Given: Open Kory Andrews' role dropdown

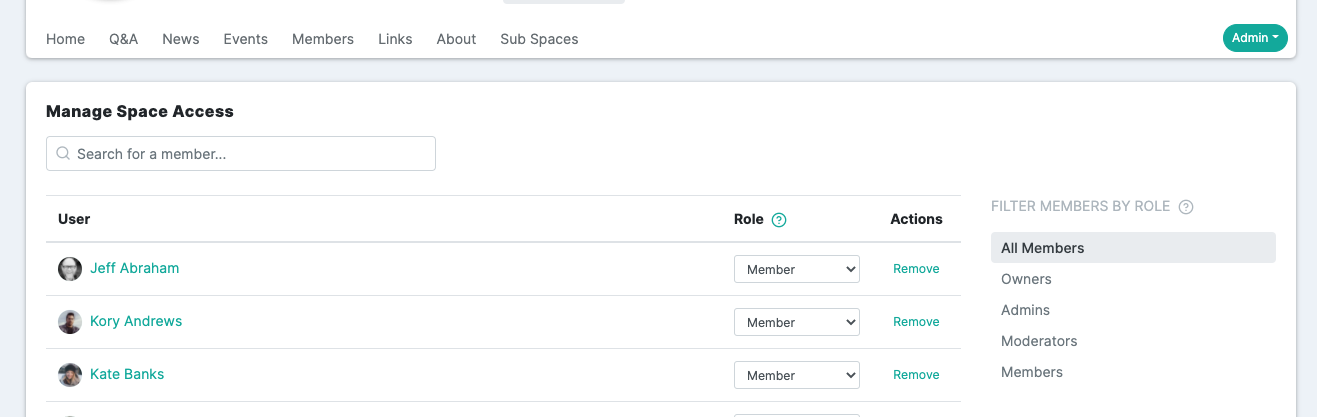Looking at the screenshot, I should tap(797, 322).
